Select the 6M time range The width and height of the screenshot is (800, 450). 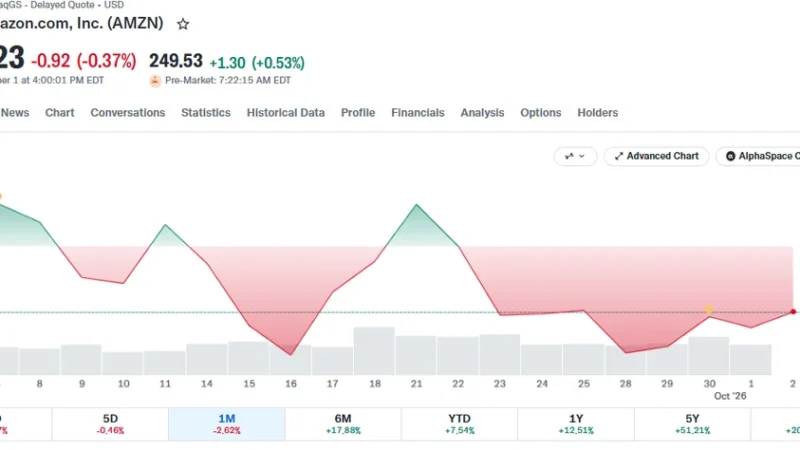(x=343, y=424)
